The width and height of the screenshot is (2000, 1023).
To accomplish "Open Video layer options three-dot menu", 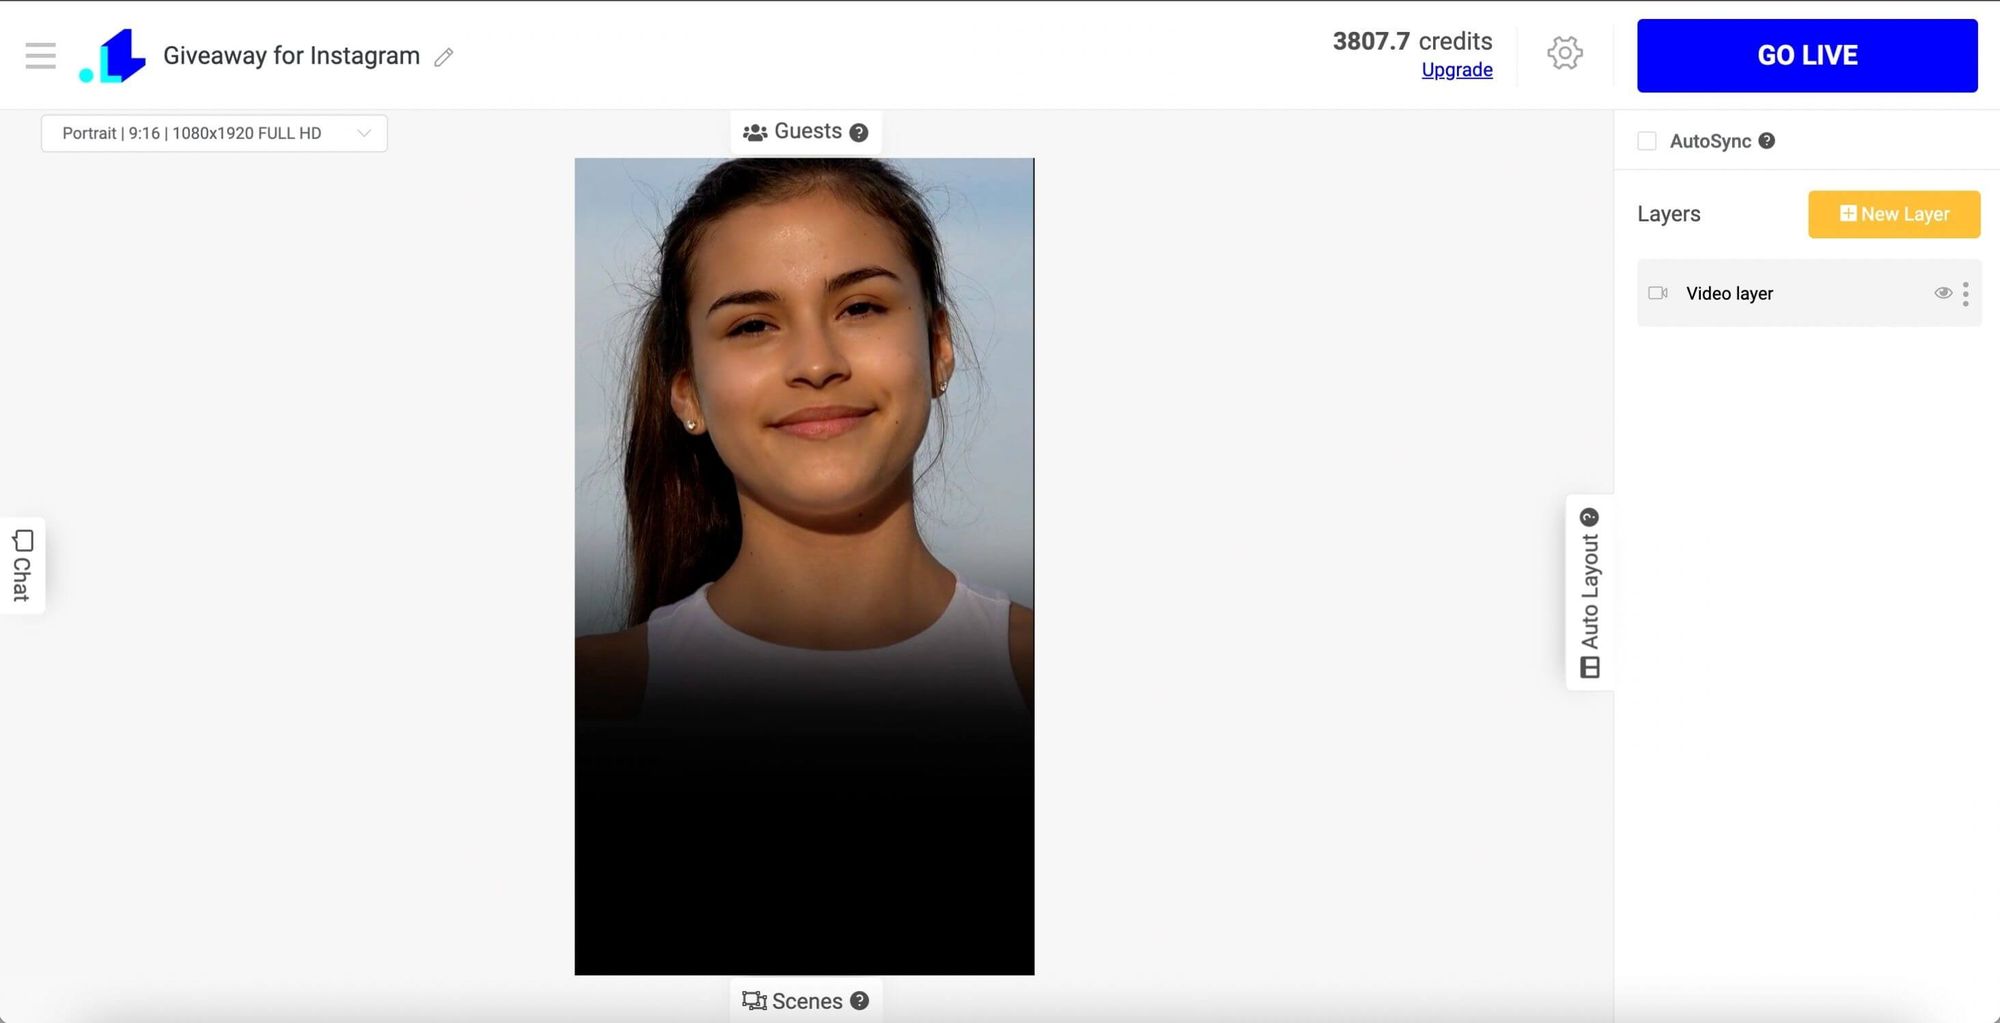I will (x=1966, y=293).
